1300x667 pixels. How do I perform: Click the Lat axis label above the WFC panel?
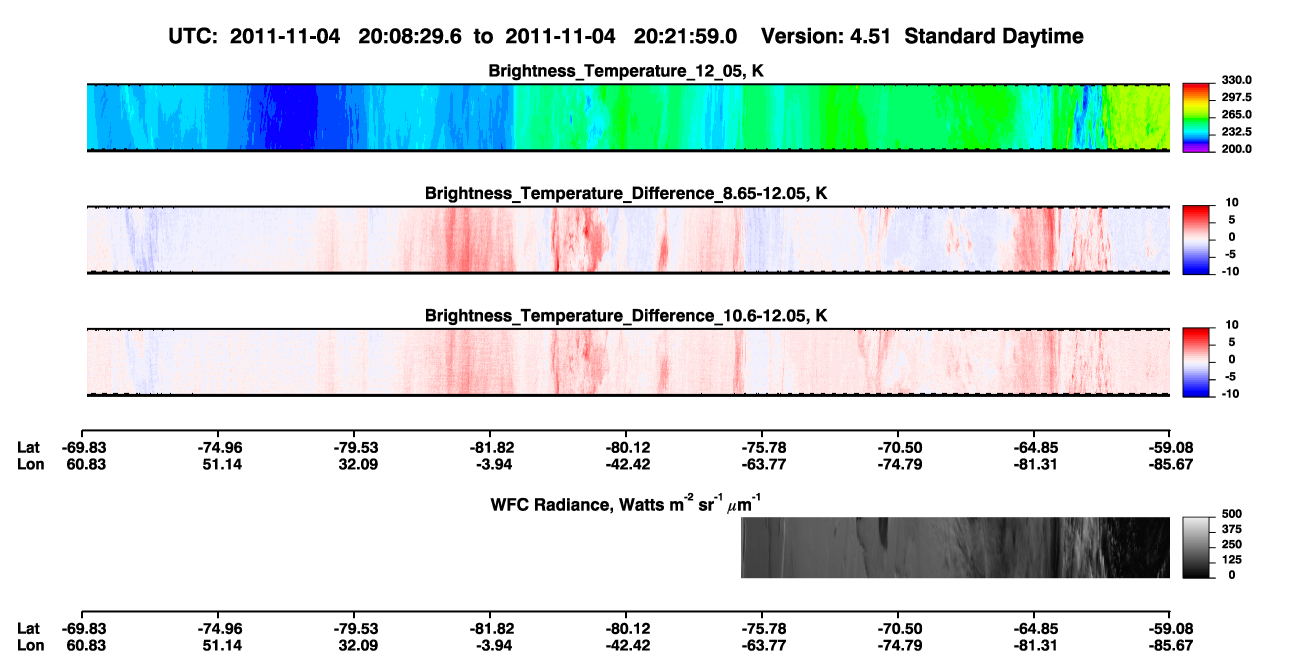click(28, 447)
